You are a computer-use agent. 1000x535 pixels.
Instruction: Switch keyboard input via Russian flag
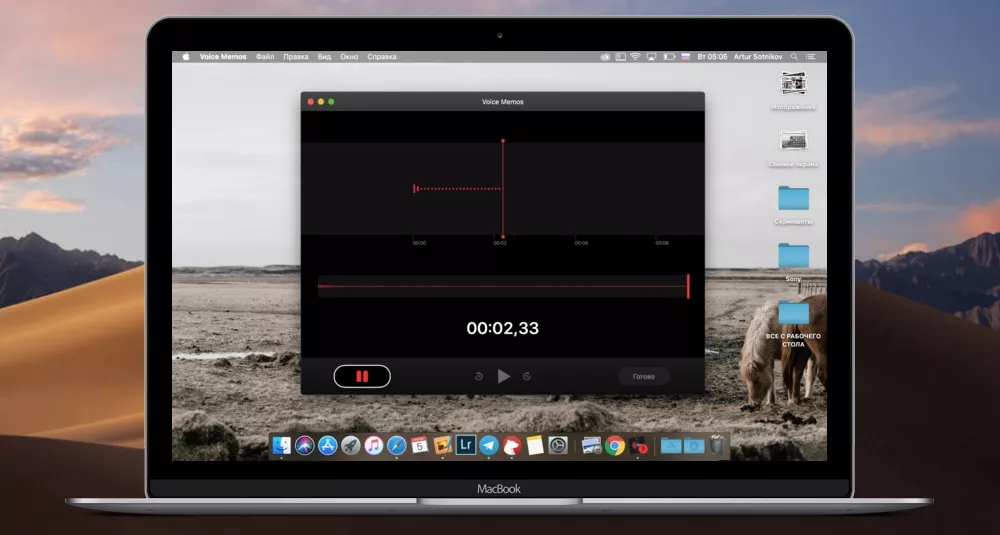(686, 57)
